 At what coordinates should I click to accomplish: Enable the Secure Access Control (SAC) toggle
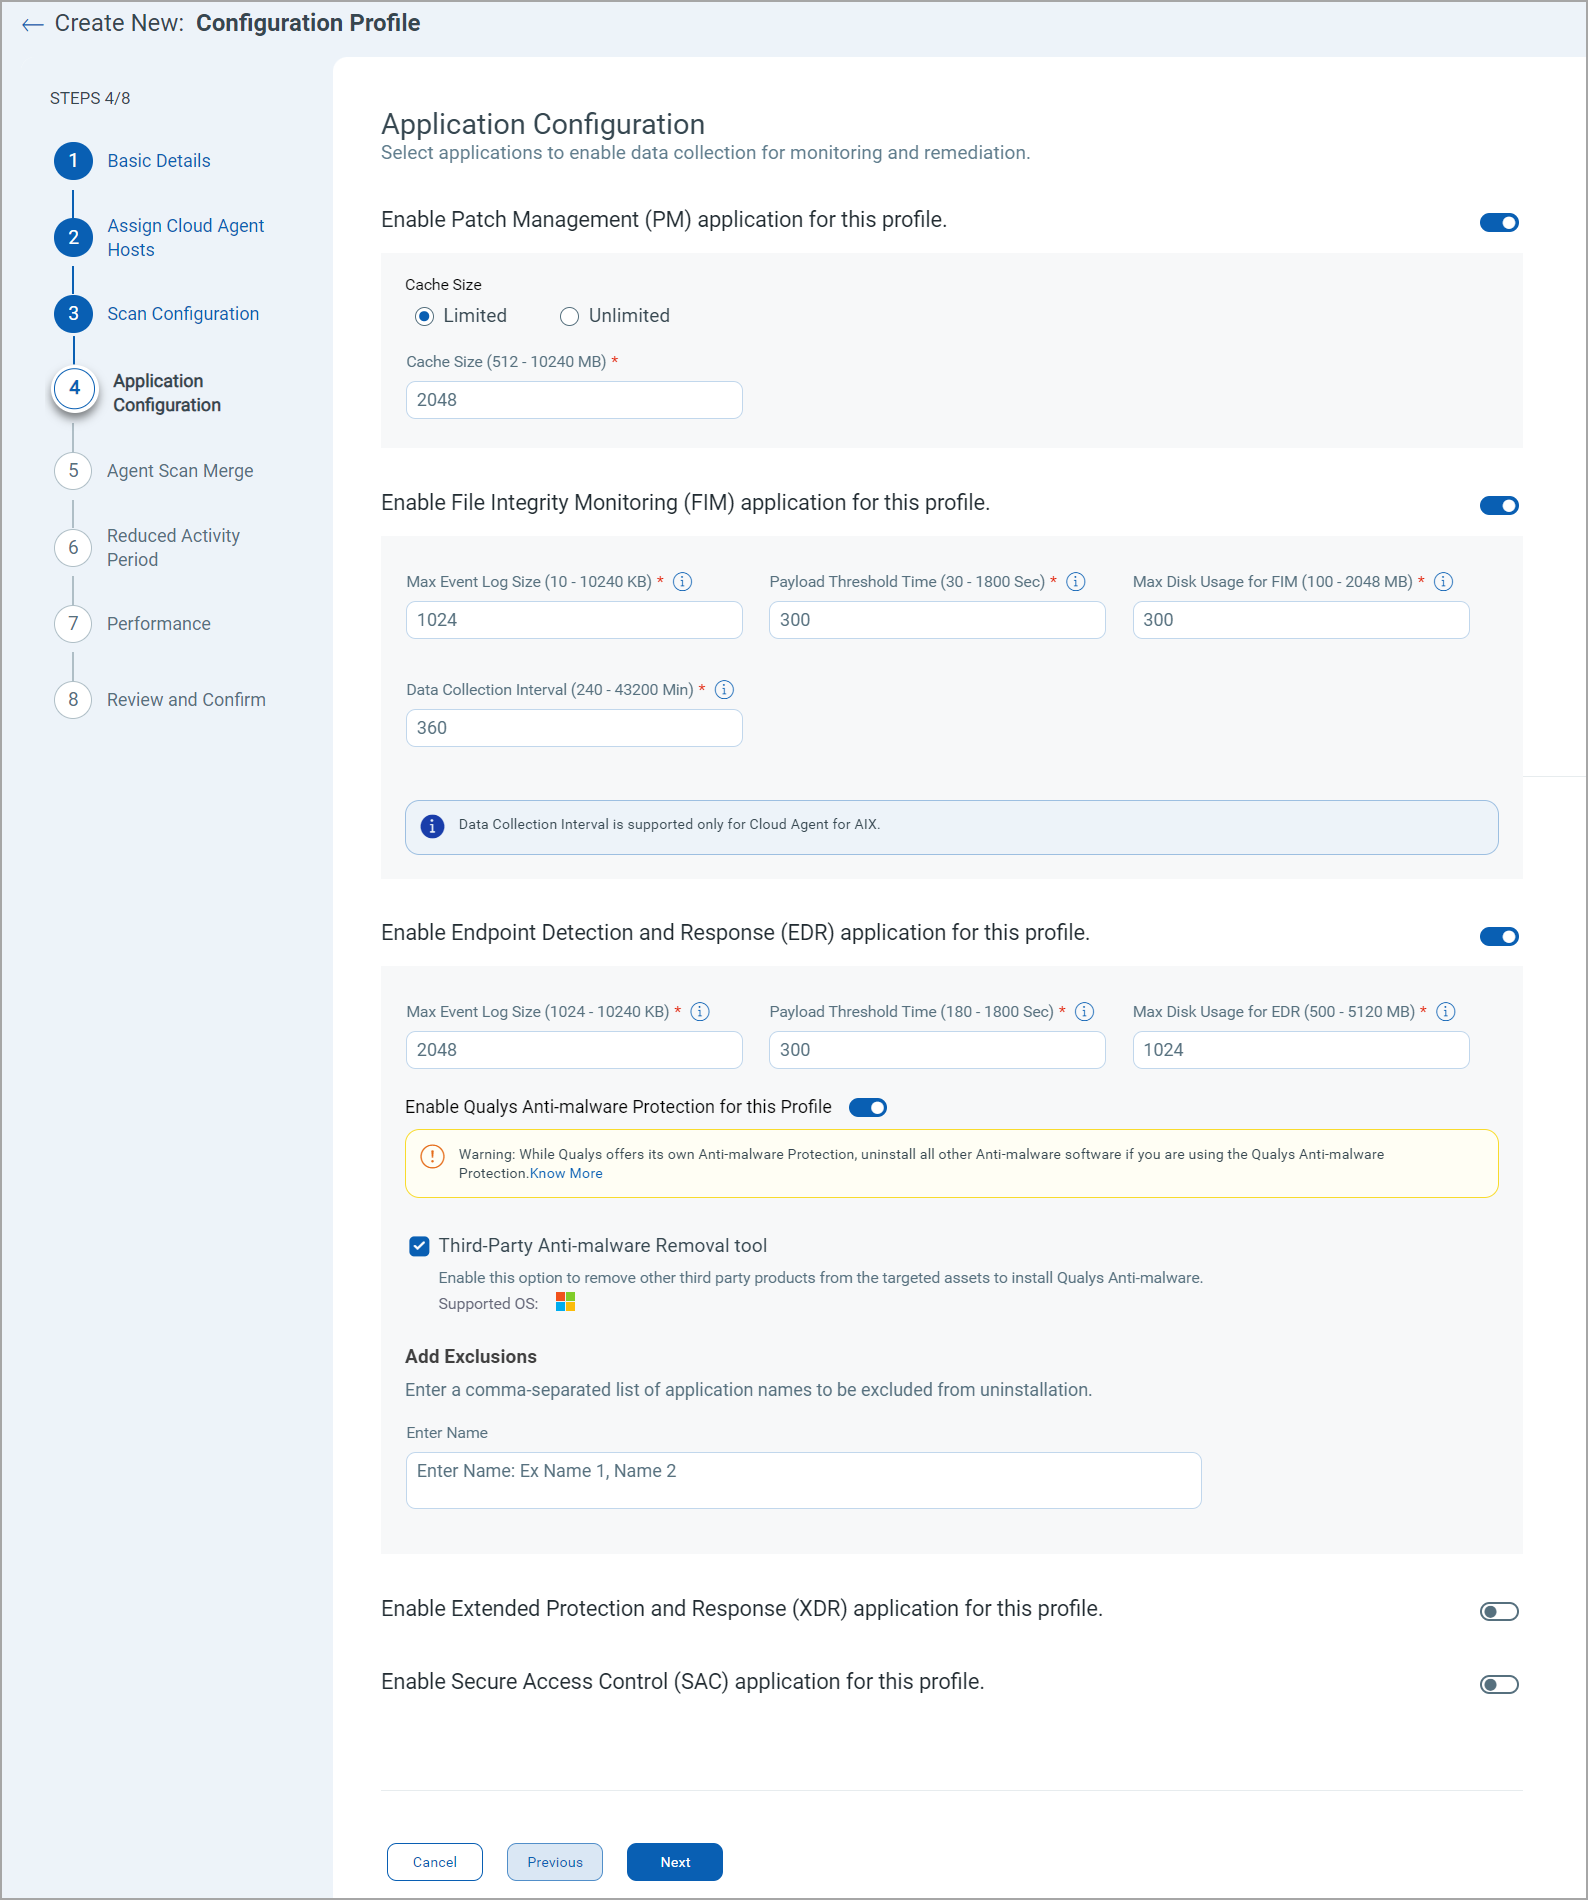pos(1499,1685)
